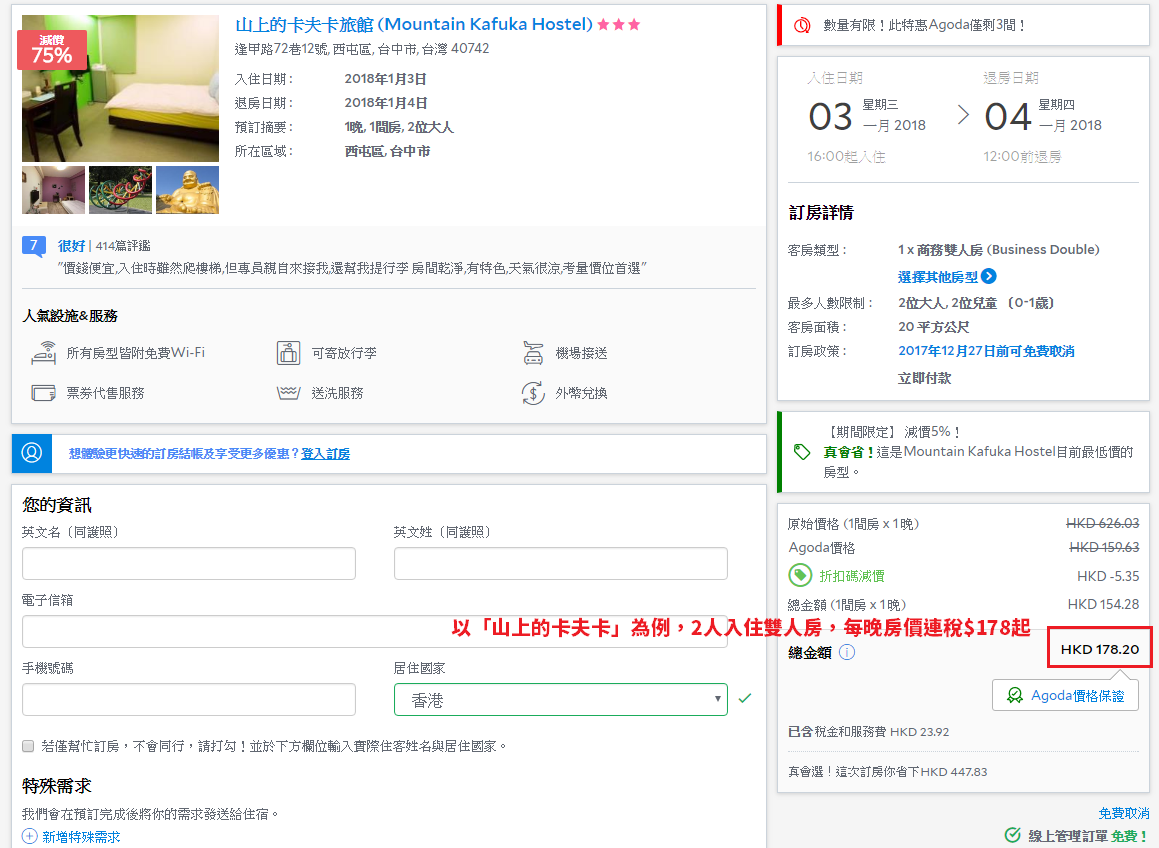Click the discount code coupon icon
Screen dimensions: 1159x848
click(x=801, y=575)
